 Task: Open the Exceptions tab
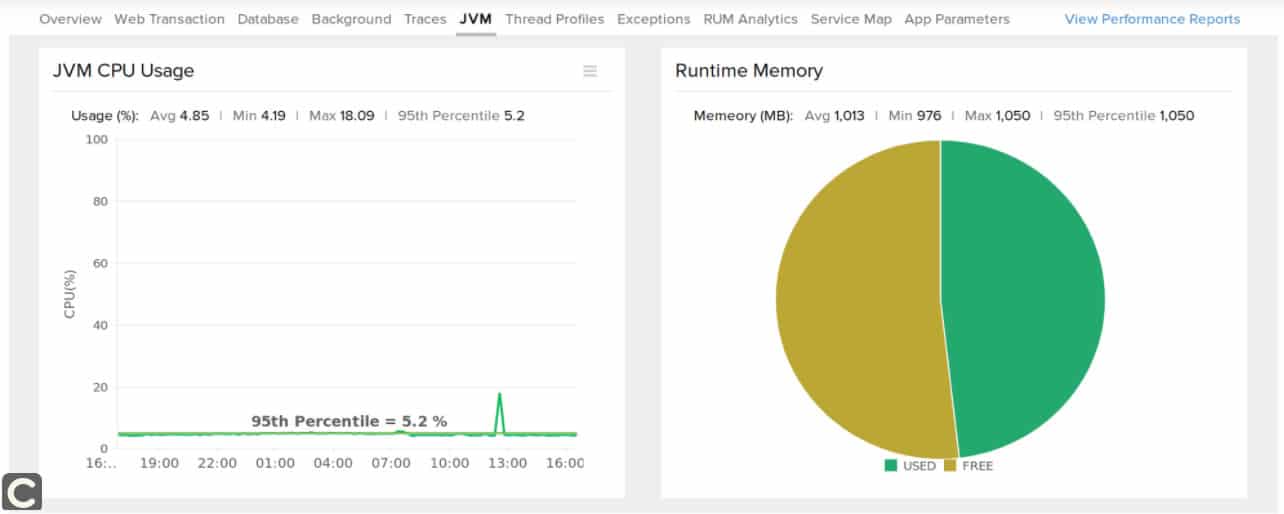point(653,19)
